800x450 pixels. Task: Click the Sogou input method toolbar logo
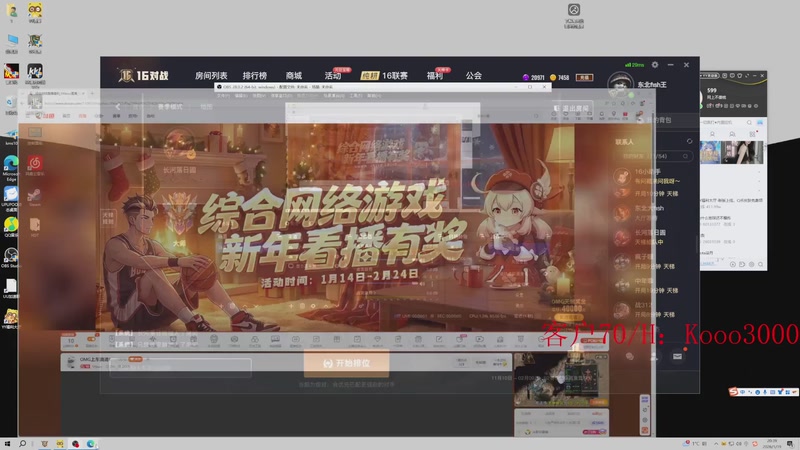click(733, 391)
